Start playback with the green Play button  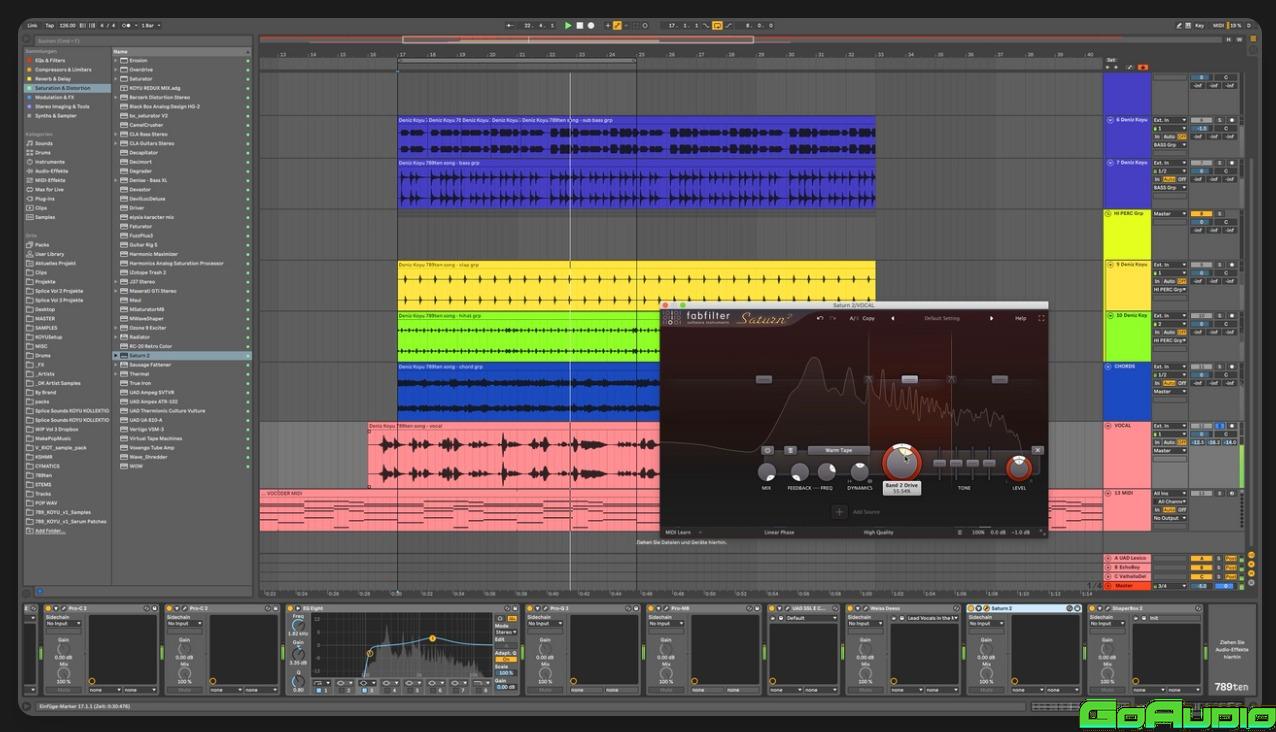568,25
